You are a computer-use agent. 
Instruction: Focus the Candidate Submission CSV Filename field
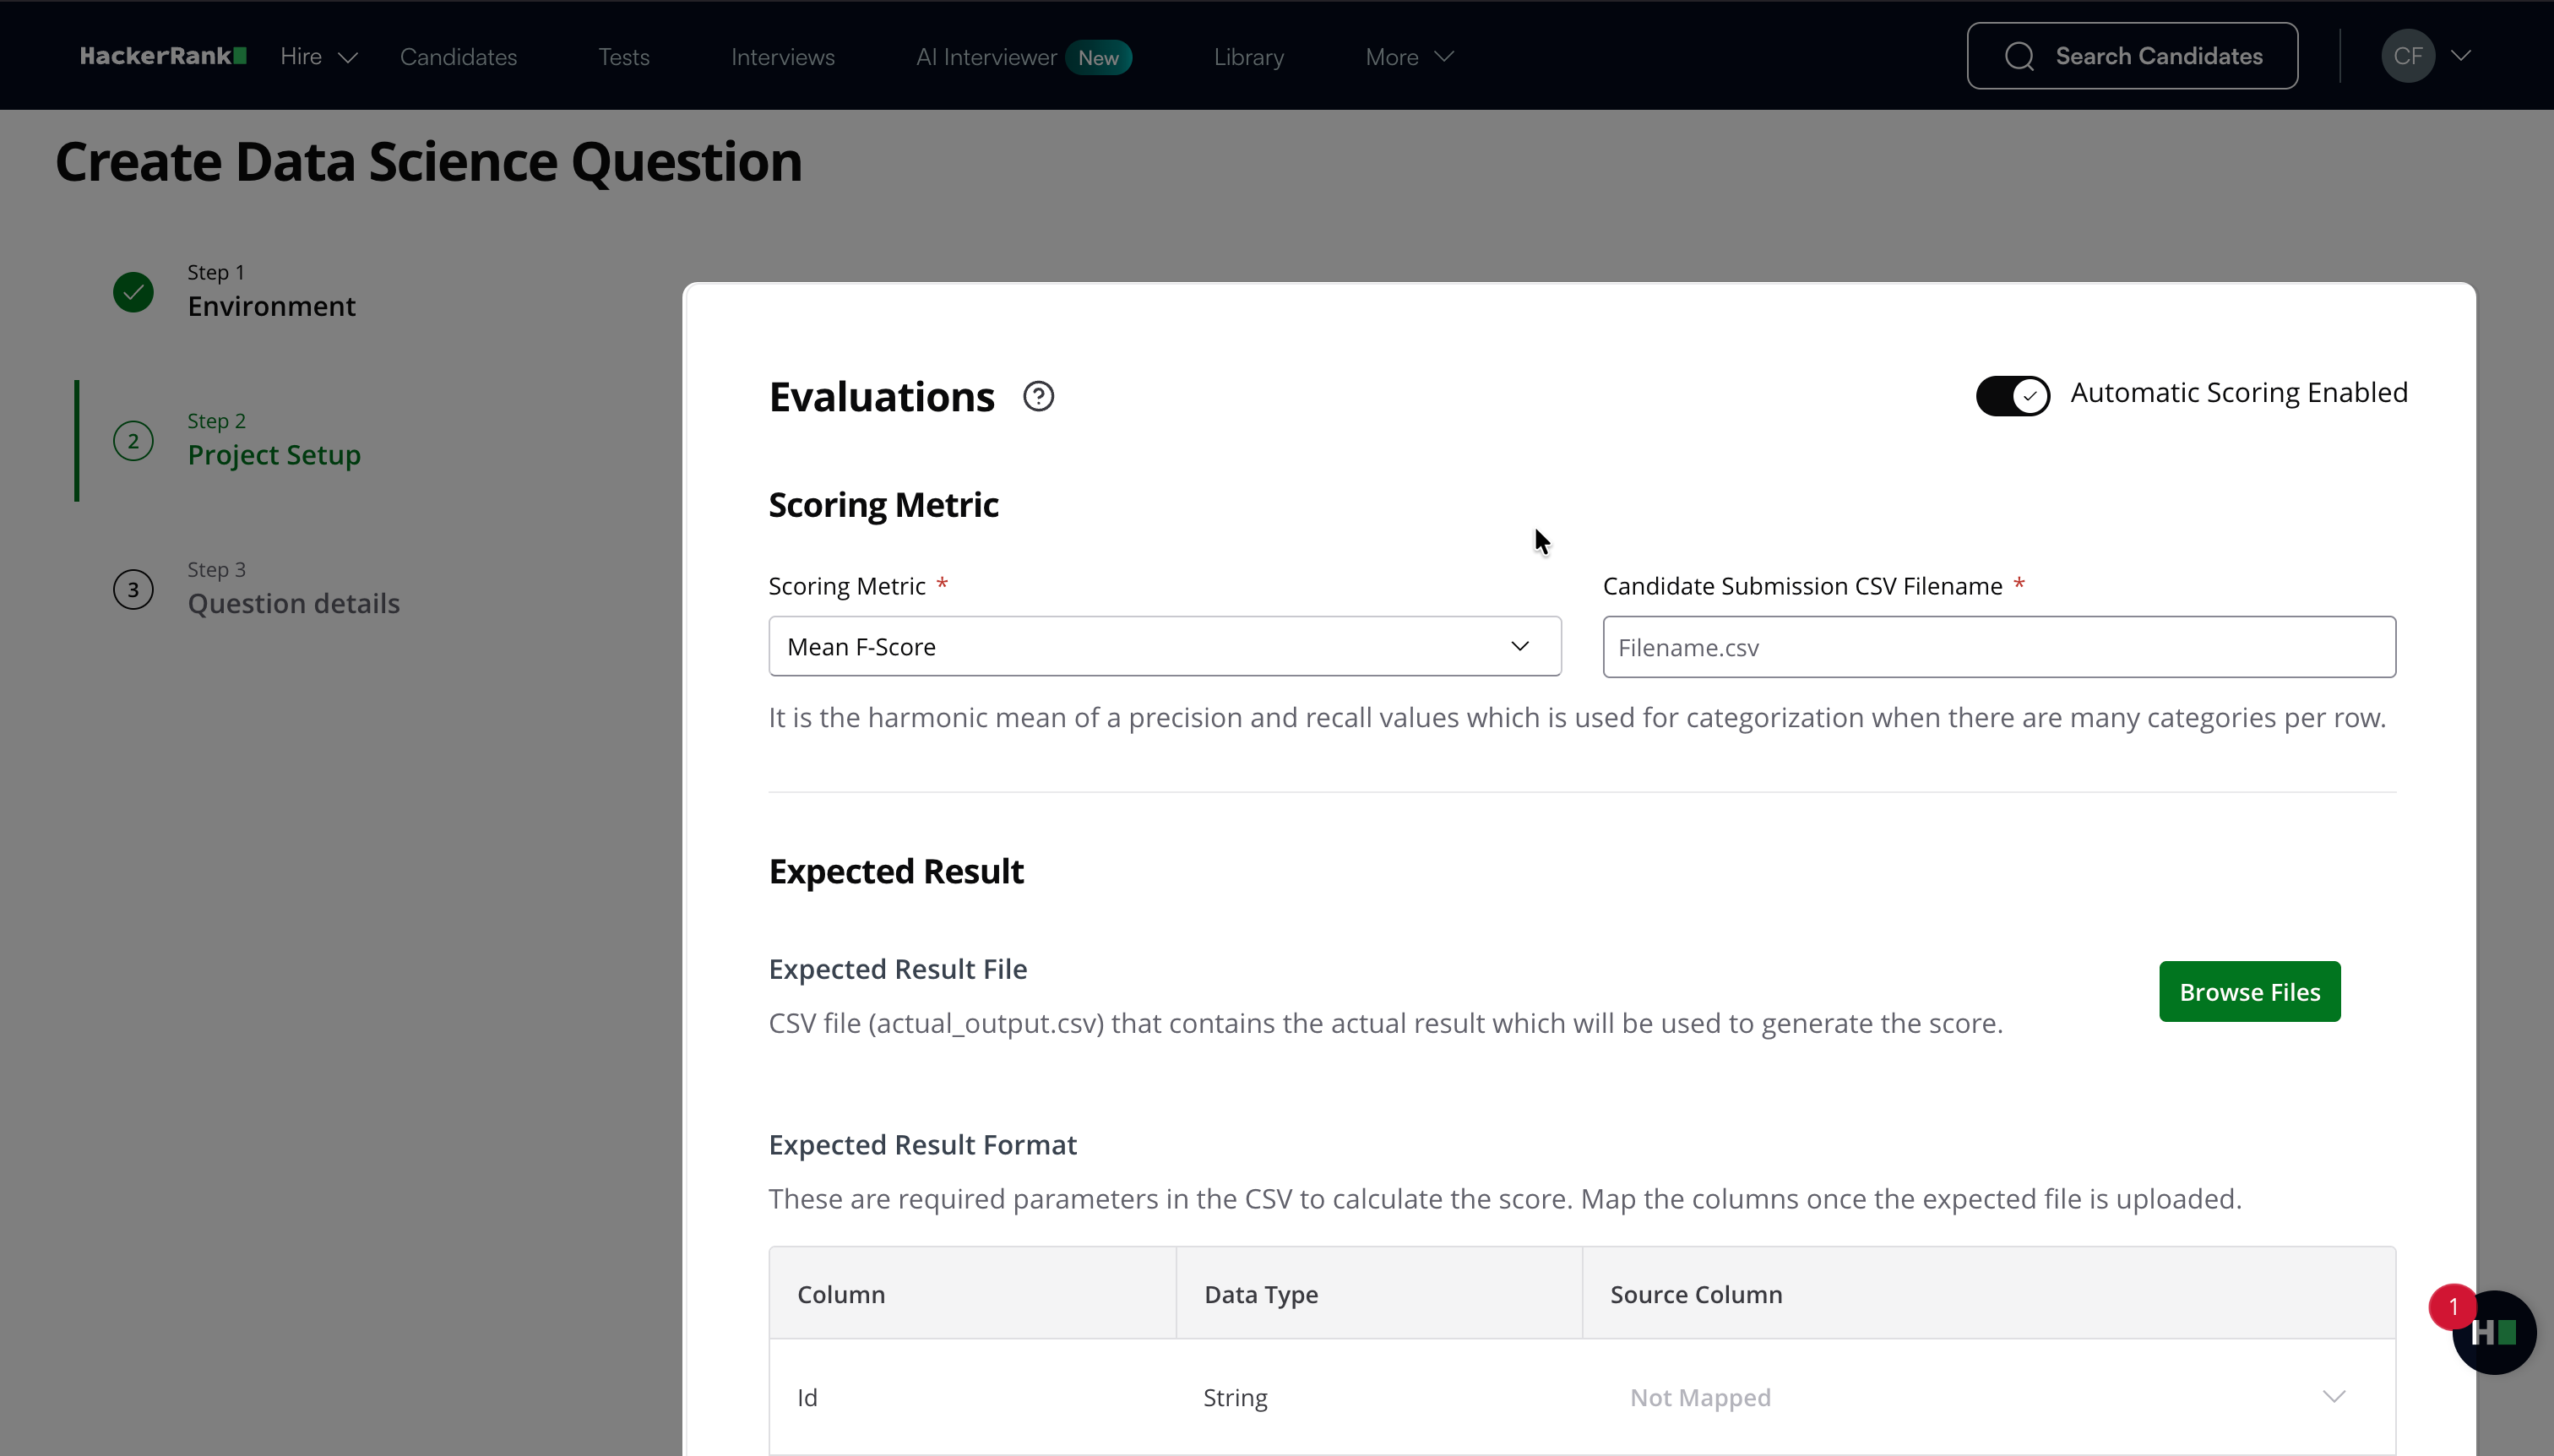click(1998, 647)
